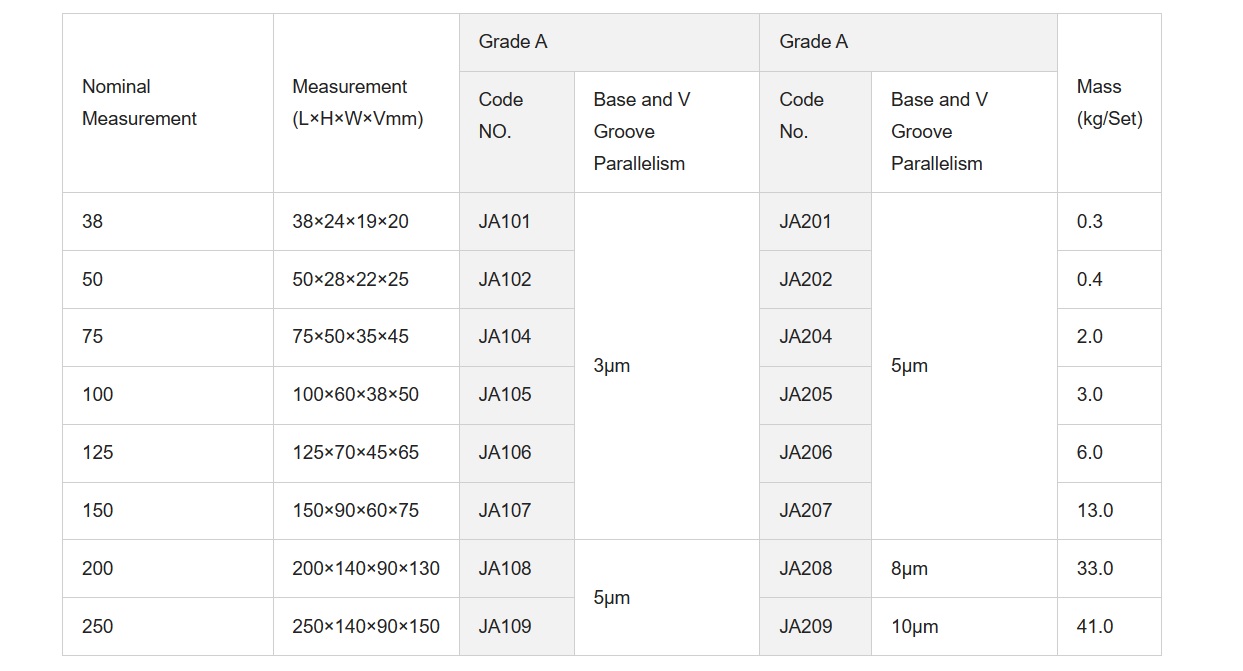Select the Code NO. header cell
Image resolution: width=1243 pixels, height=671 pixels.
516,132
